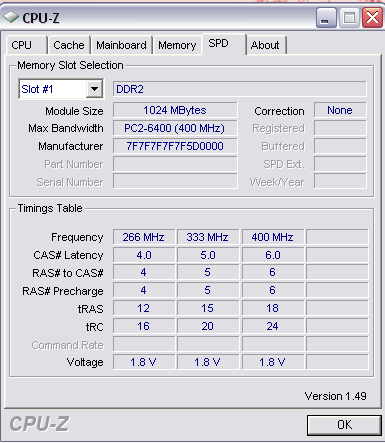This screenshot has width=385, height=443.
Task: Click the empty Serial Number field
Action: pos(175,182)
